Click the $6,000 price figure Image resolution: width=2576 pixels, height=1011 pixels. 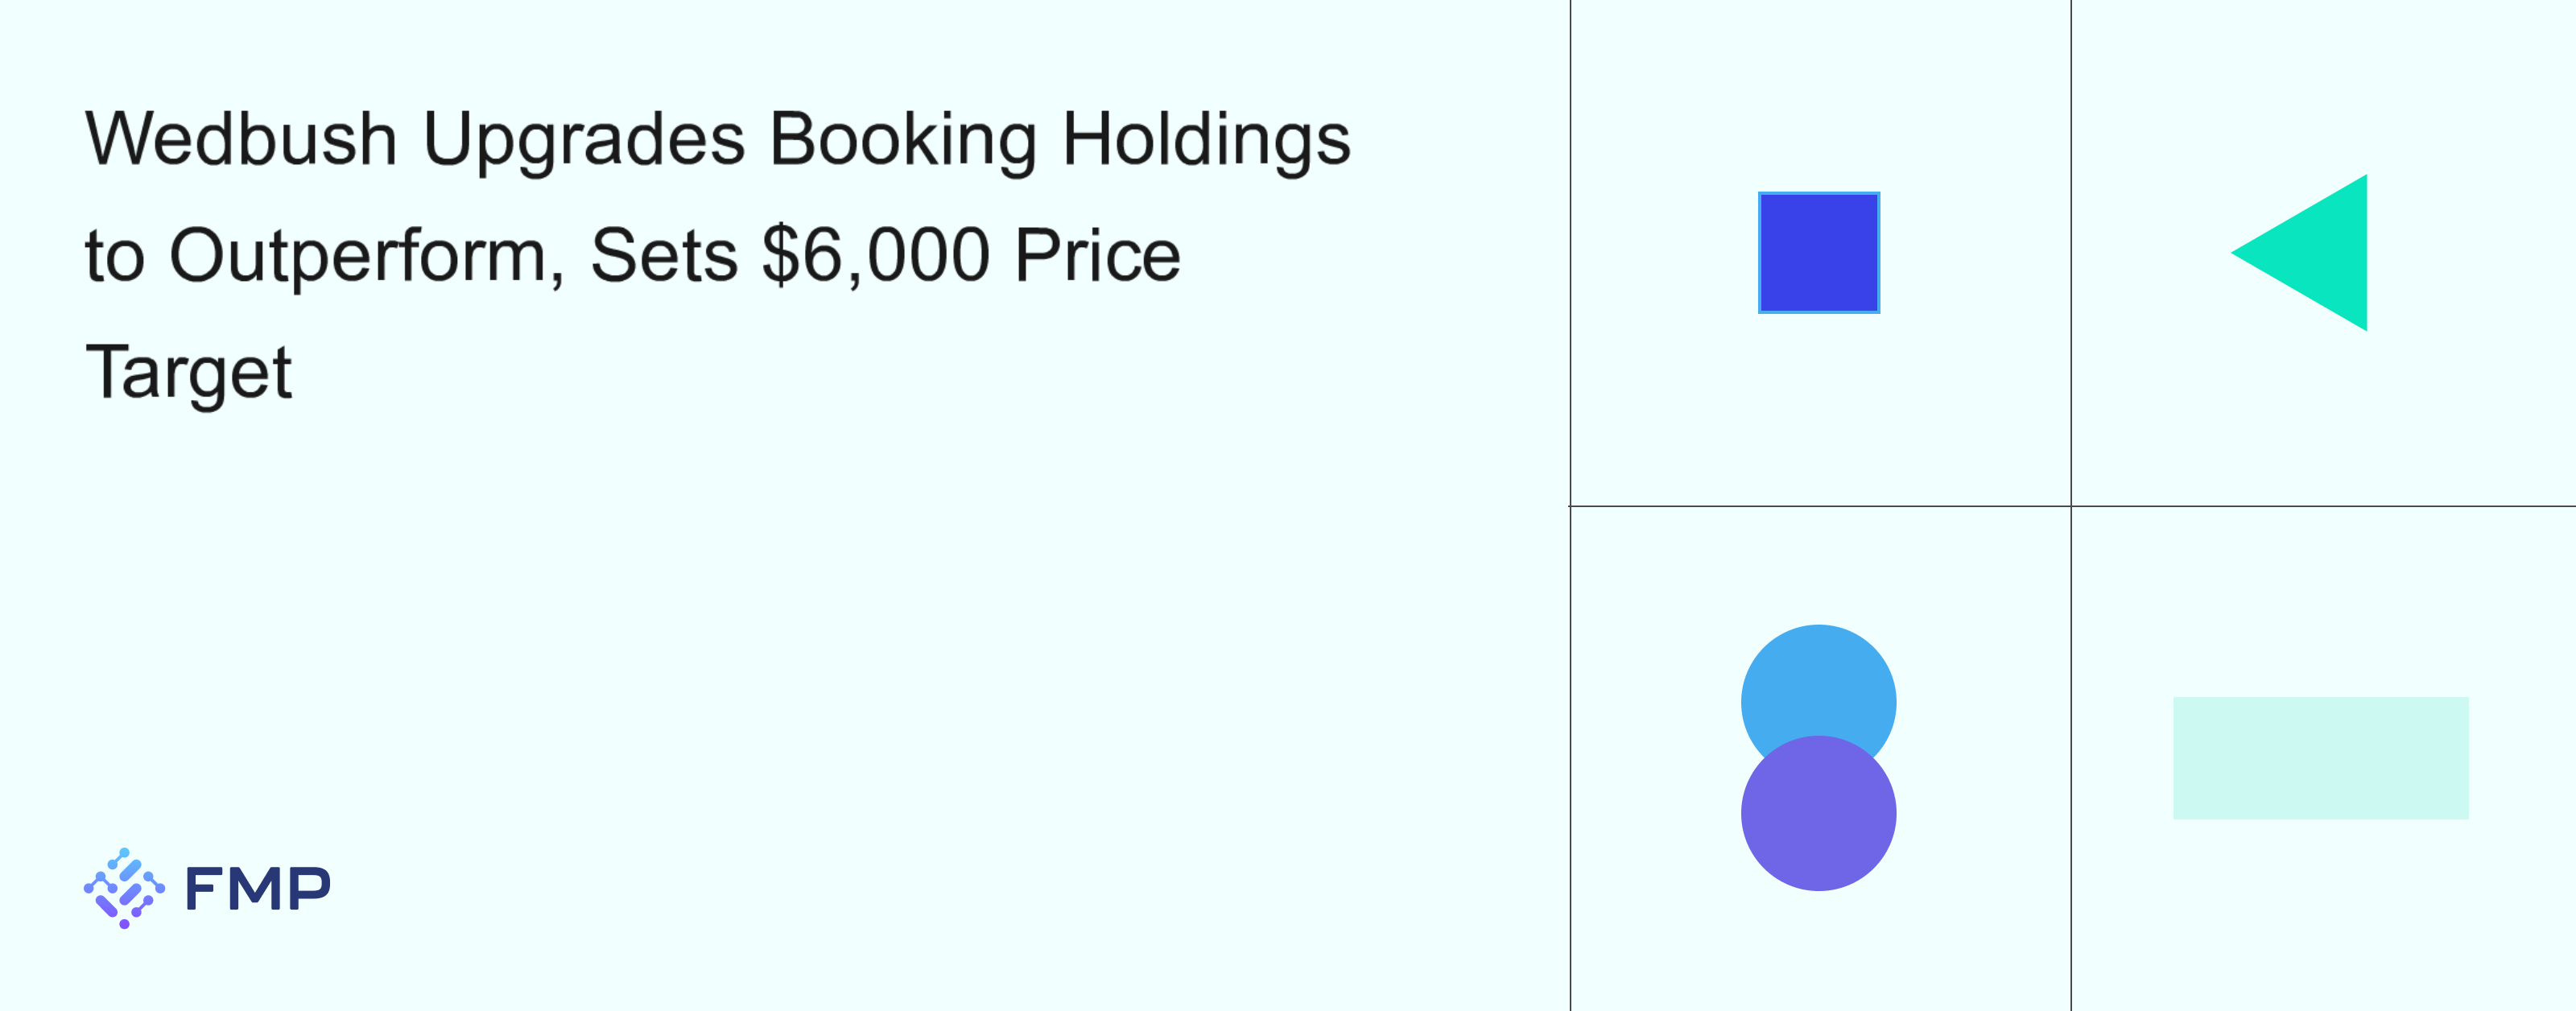click(x=876, y=256)
